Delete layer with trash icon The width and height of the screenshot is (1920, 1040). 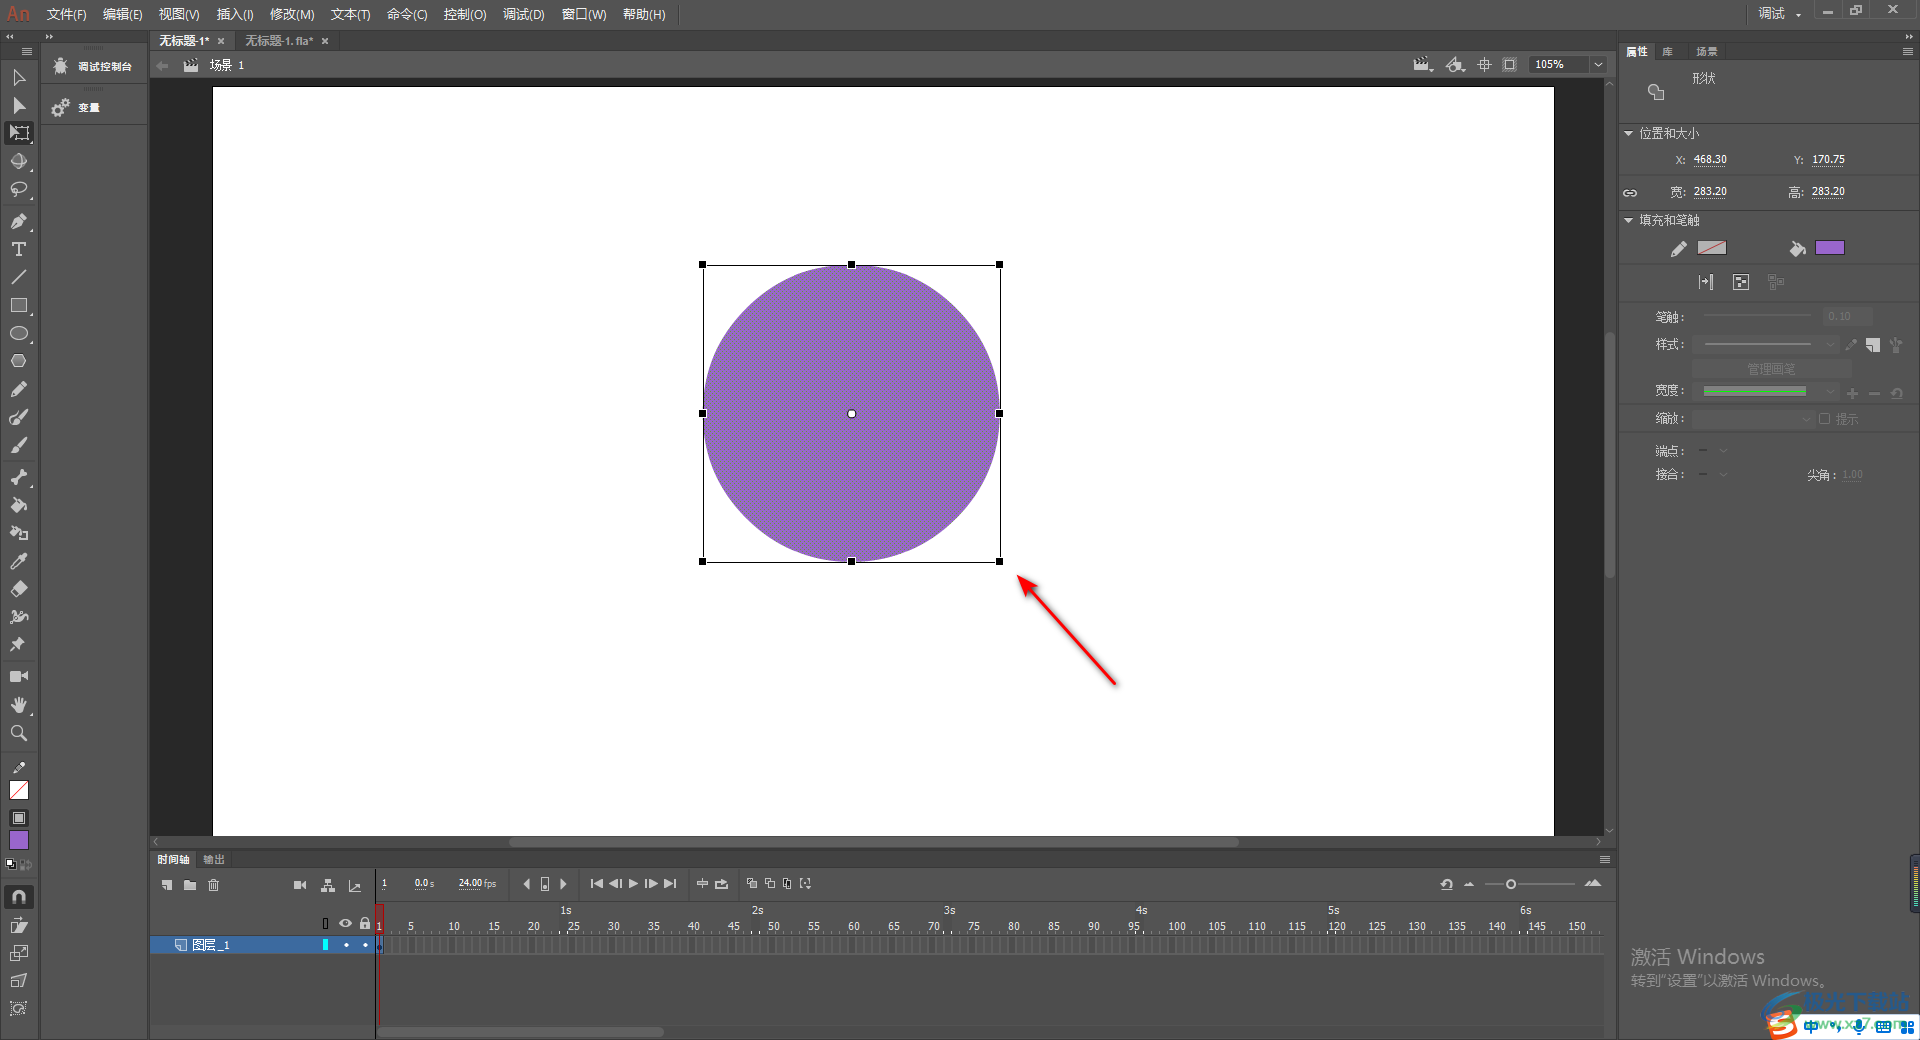point(213,885)
